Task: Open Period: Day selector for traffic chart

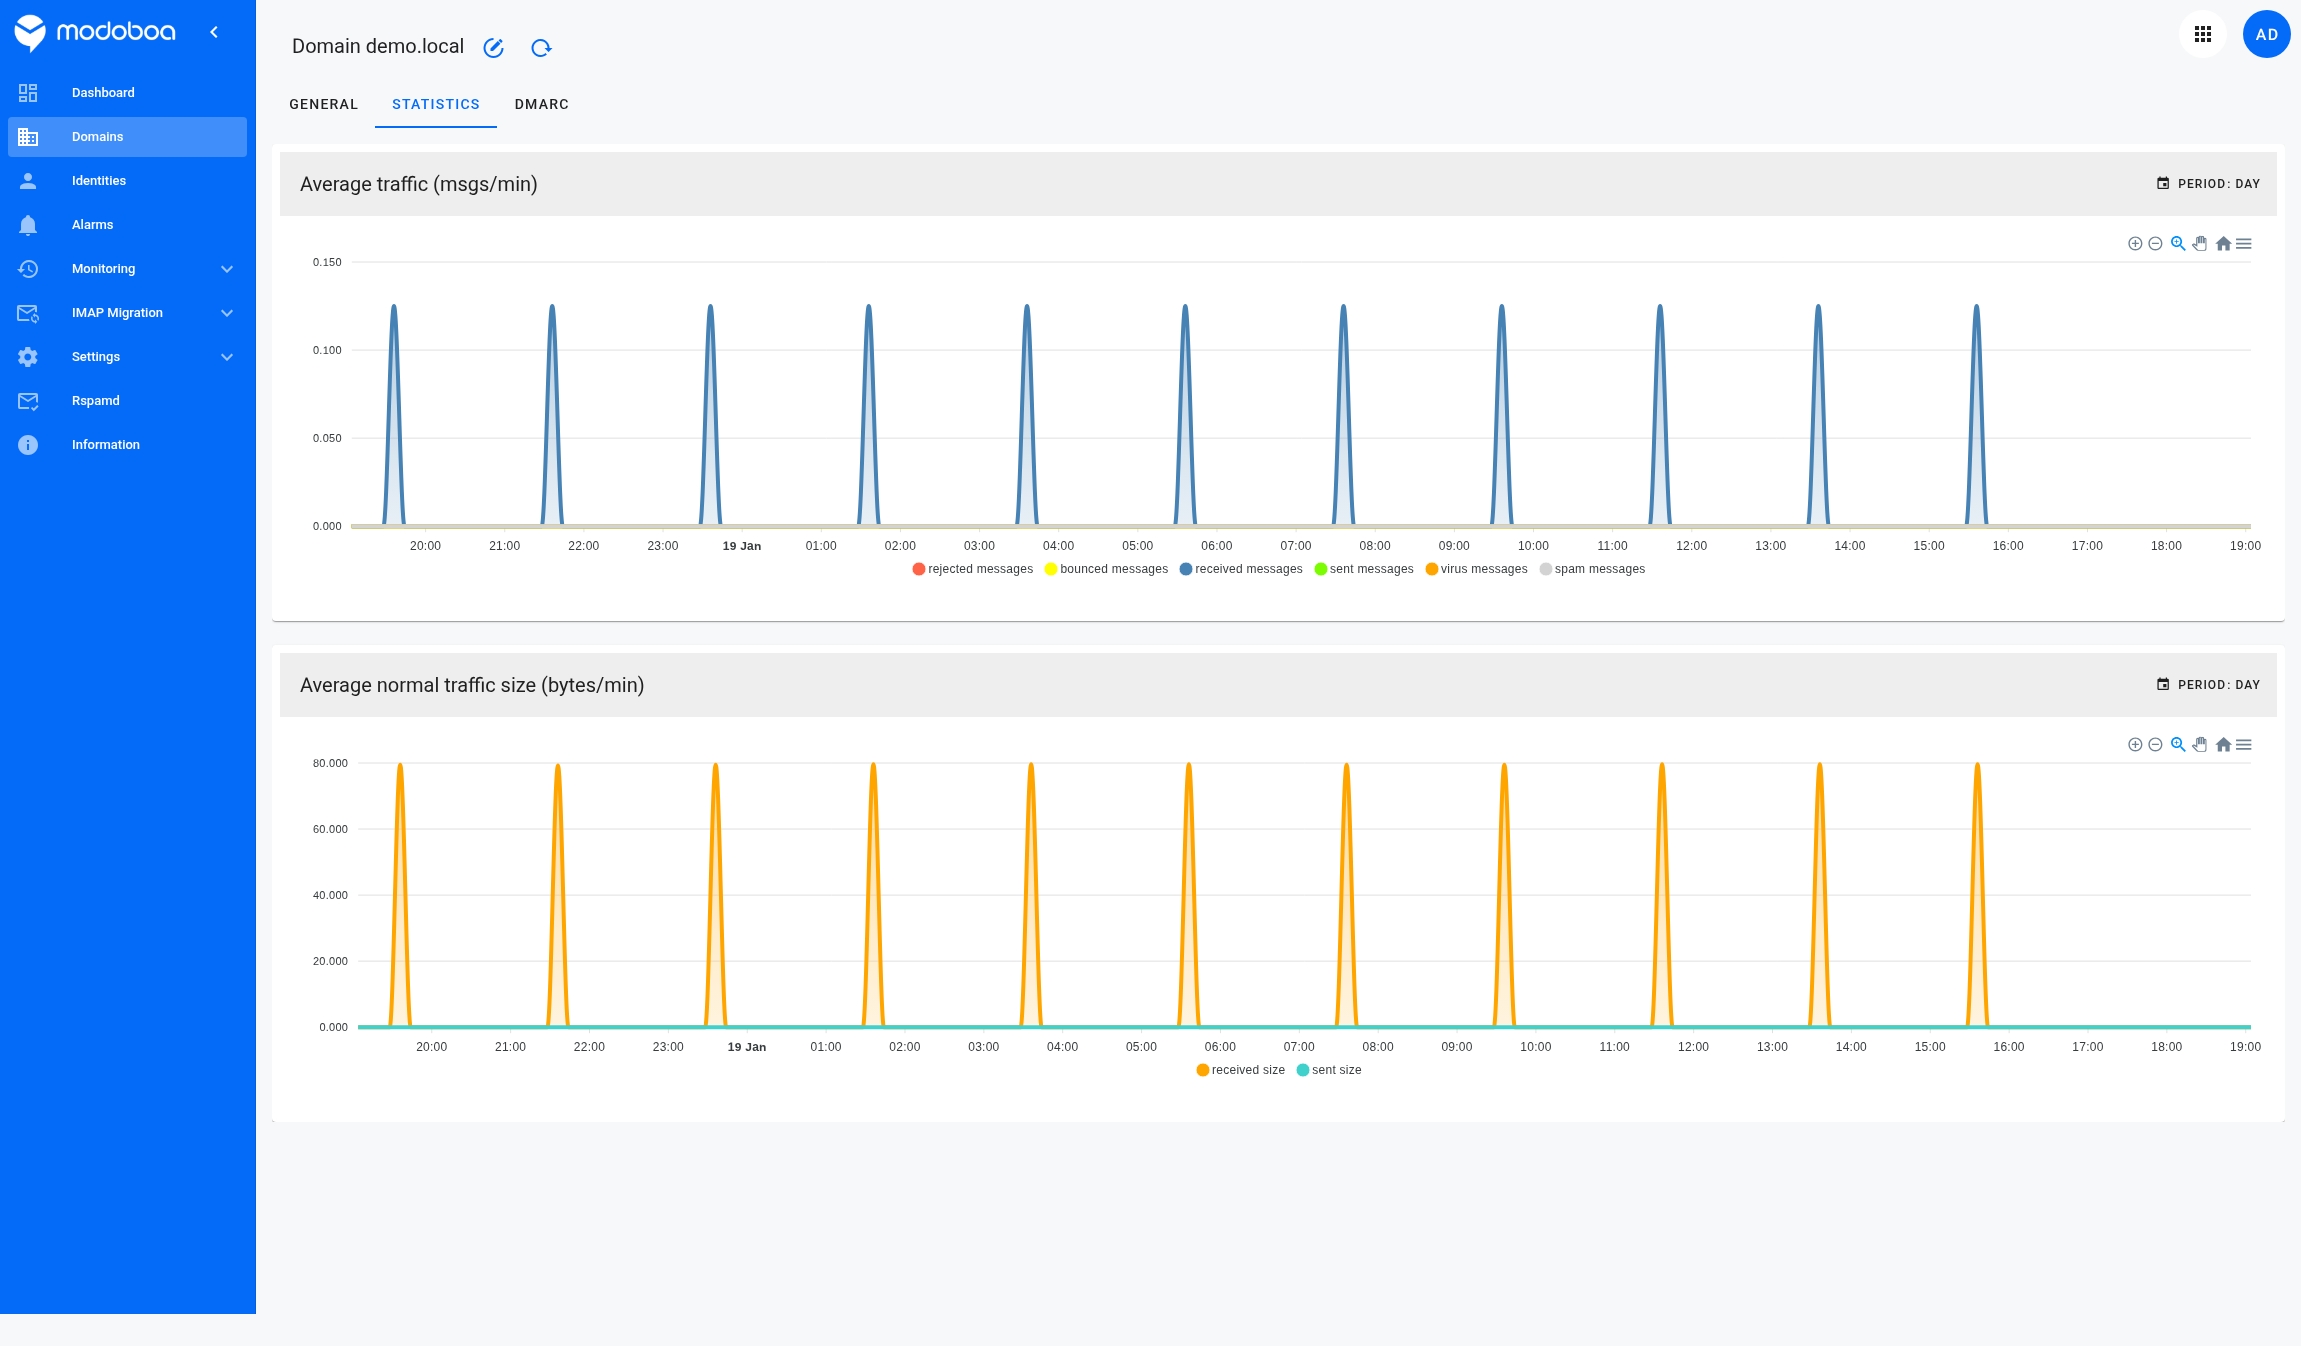Action: pyautogui.click(x=2208, y=184)
